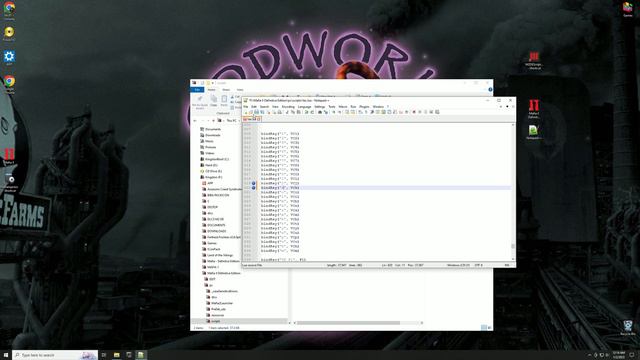Toggle the upper blue bookmark in the margin

click(253, 183)
